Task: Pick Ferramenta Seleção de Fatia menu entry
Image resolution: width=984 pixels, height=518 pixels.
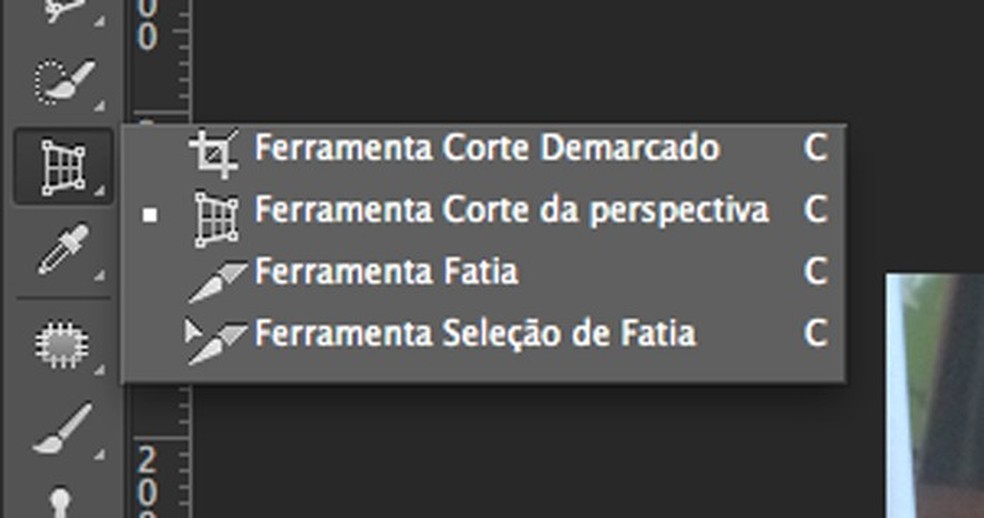Action: [475, 333]
